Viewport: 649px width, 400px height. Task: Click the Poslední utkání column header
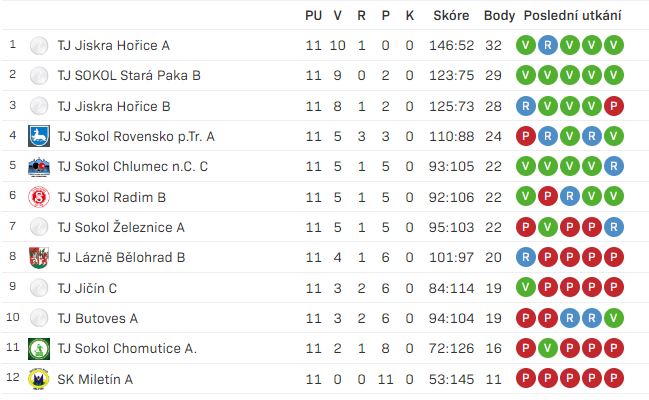point(572,16)
